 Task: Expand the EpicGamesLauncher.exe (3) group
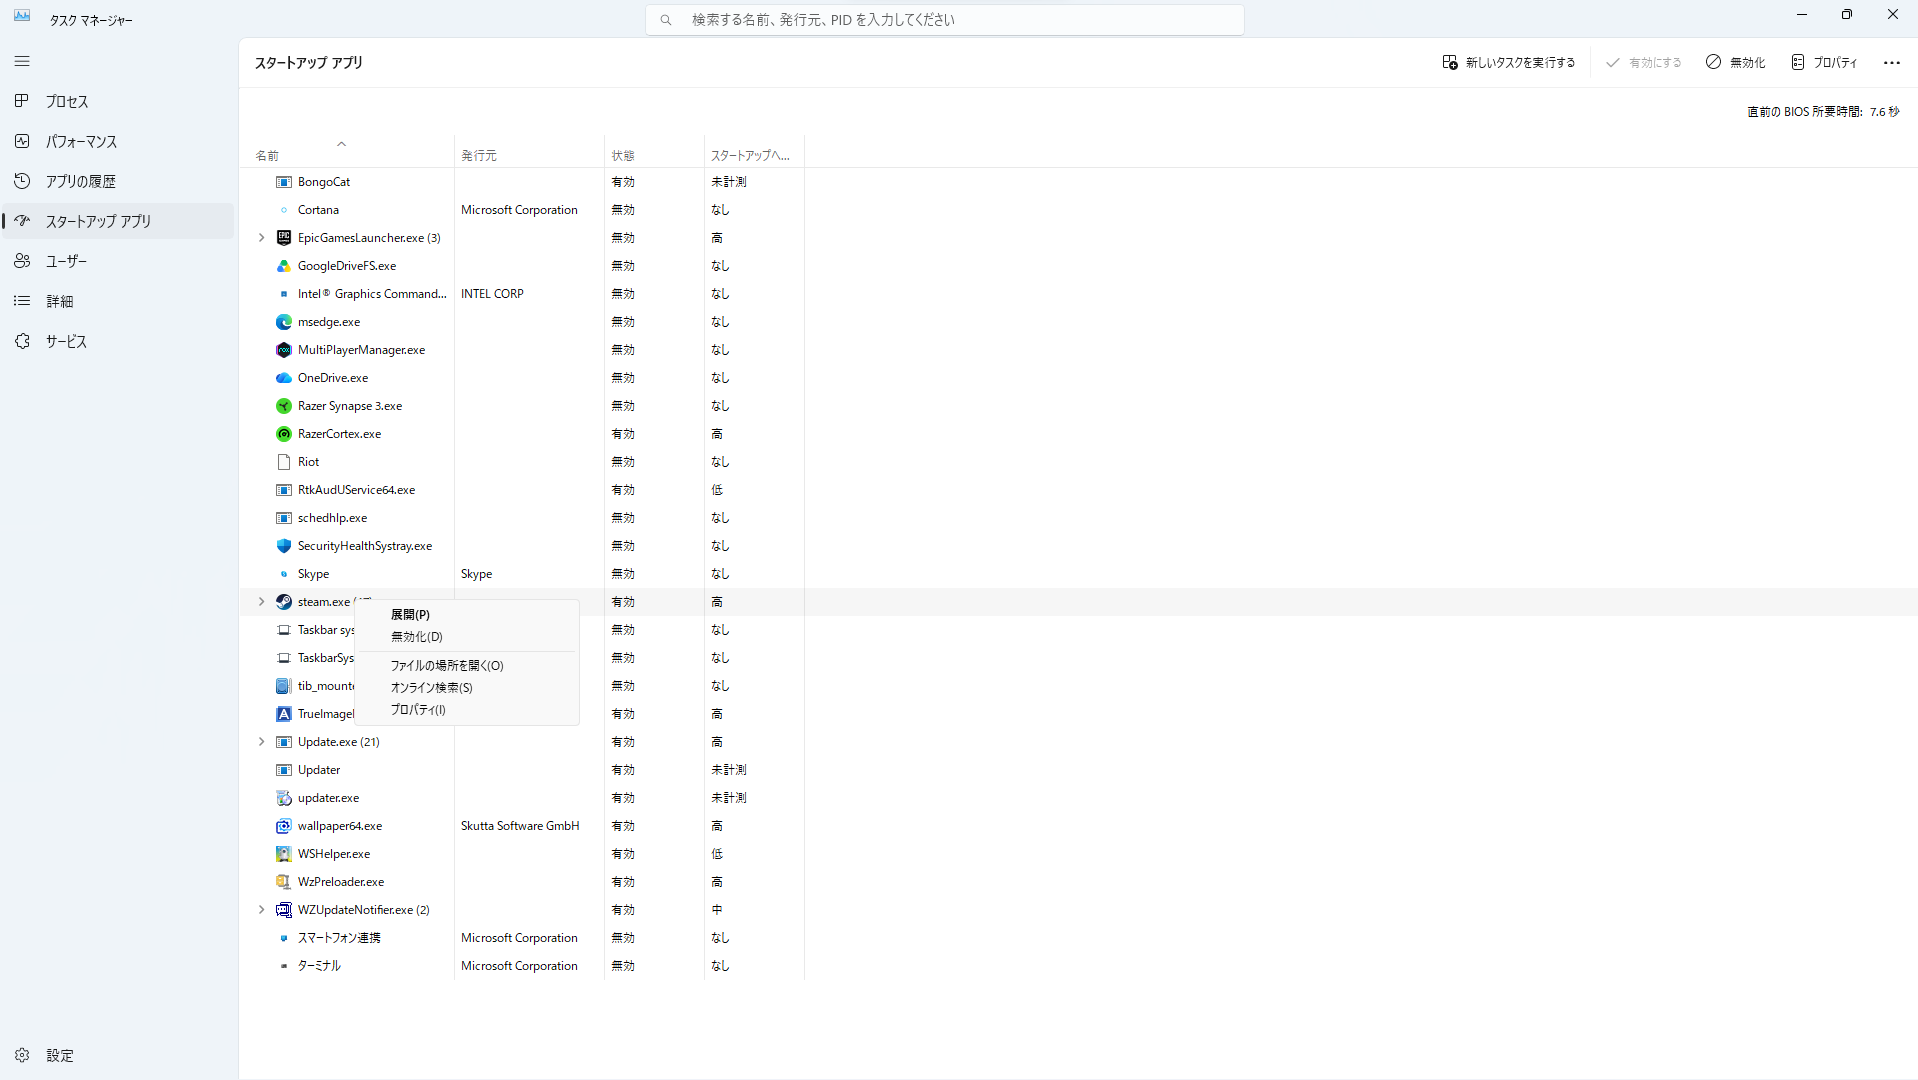pos(262,238)
